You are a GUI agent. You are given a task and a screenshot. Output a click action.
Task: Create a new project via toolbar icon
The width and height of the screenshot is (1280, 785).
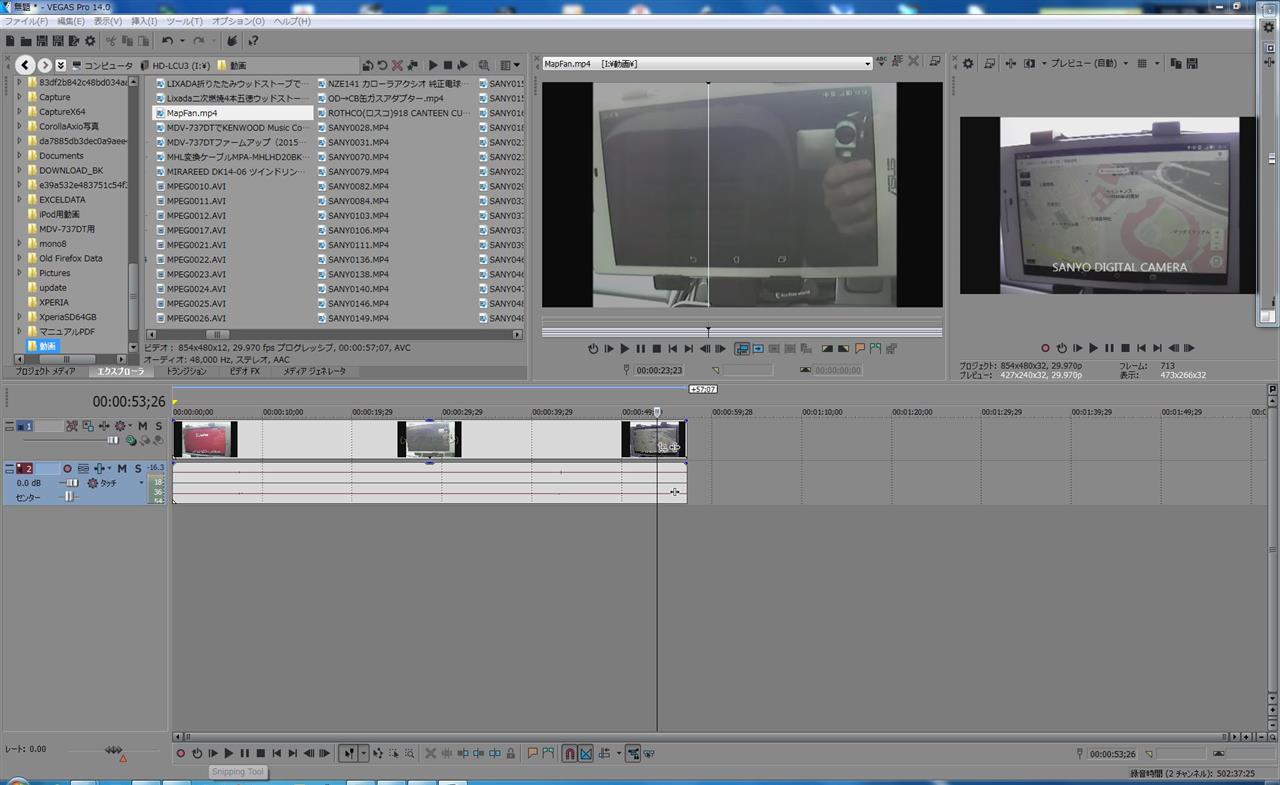(10, 41)
